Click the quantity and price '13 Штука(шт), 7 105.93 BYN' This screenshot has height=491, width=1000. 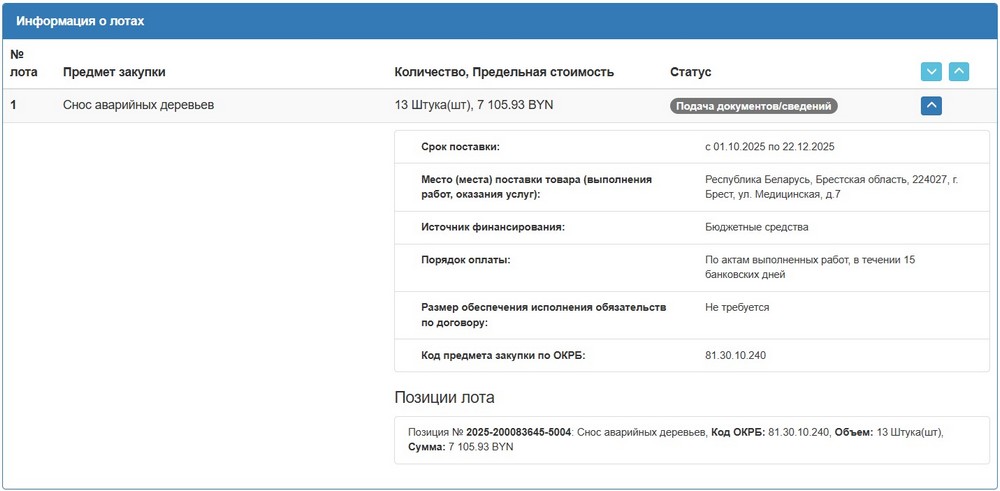click(475, 105)
